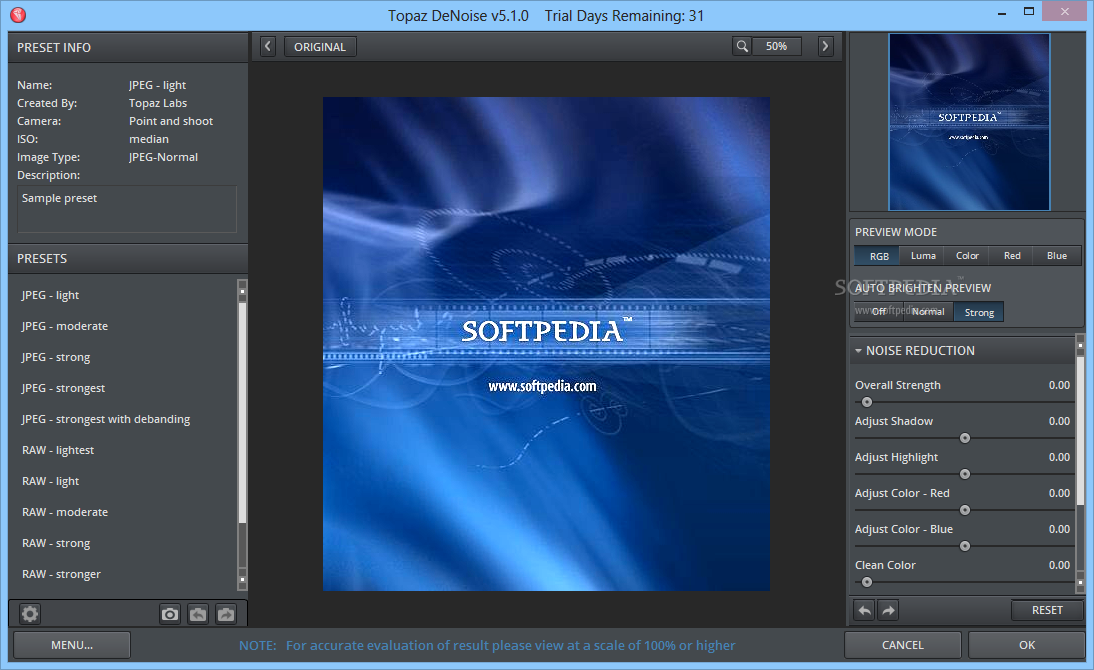The width and height of the screenshot is (1094, 670).
Task: Click the redo arrow icon
Action: [x=888, y=611]
